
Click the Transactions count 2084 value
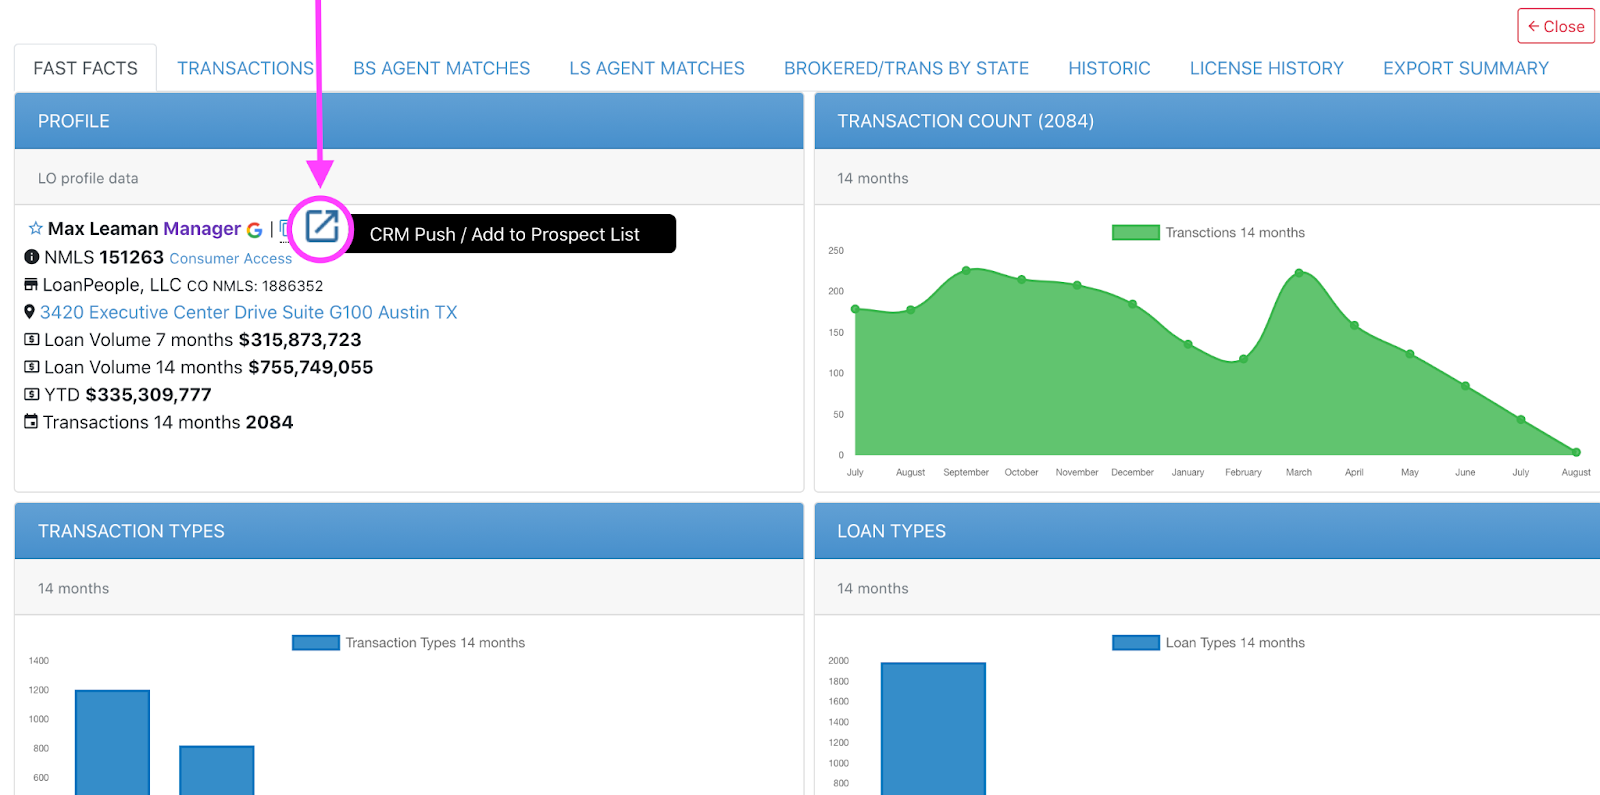(269, 422)
